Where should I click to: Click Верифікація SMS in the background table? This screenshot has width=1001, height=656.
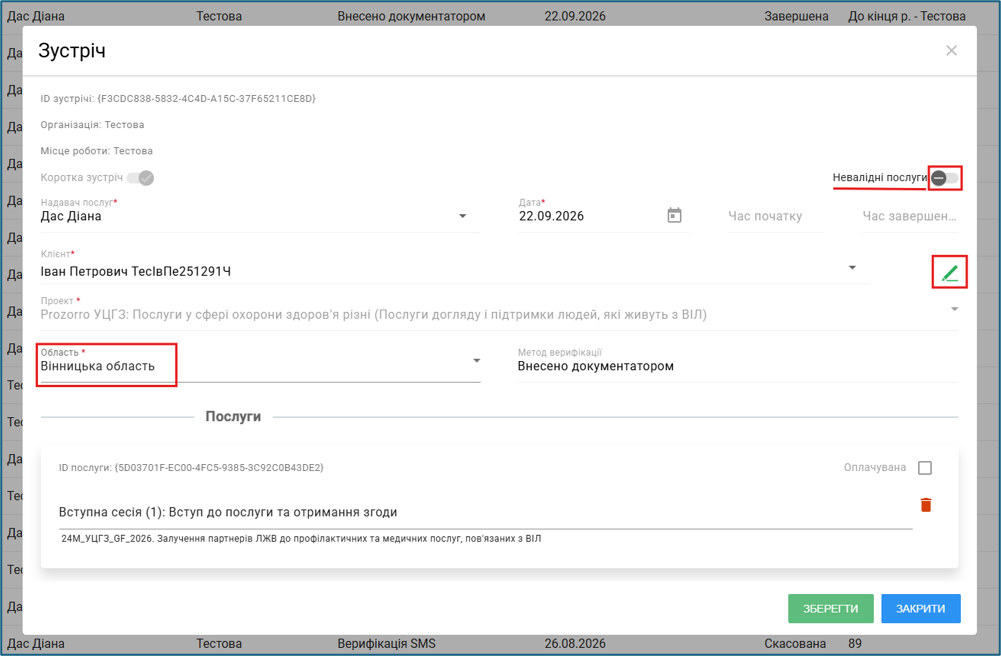[386, 643]
